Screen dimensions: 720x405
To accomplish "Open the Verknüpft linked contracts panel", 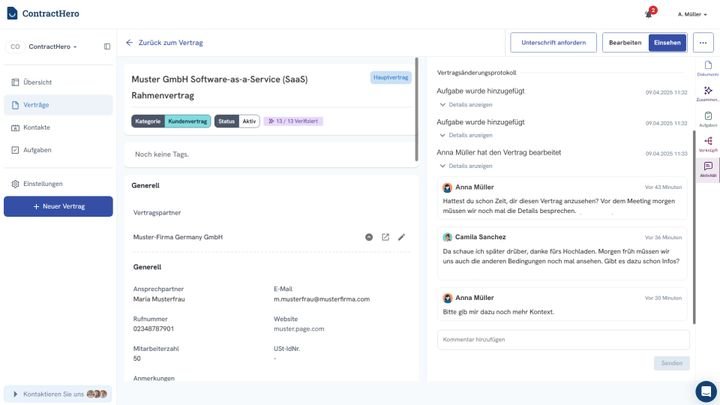I will 708,144.
